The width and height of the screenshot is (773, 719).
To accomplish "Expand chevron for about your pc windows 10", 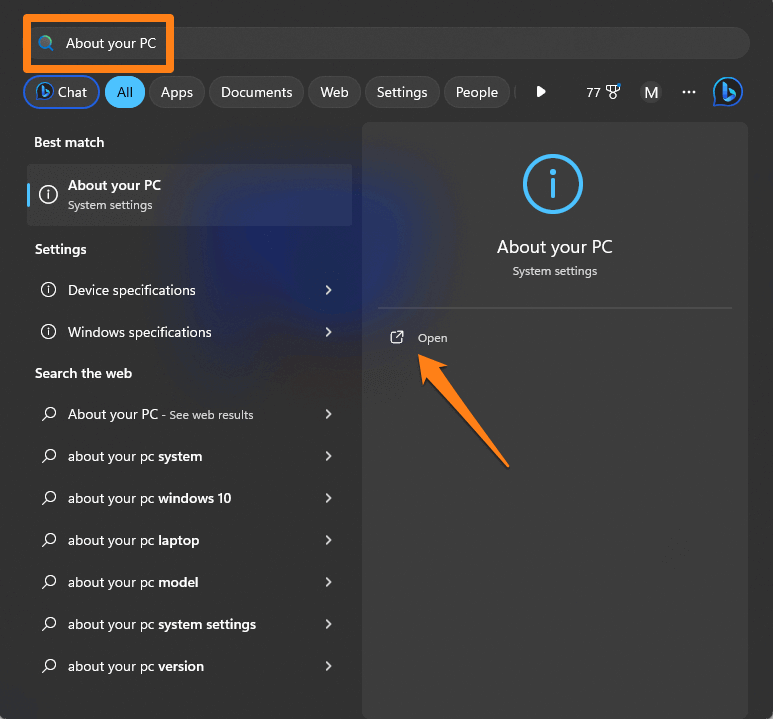I will coord(329,498).
